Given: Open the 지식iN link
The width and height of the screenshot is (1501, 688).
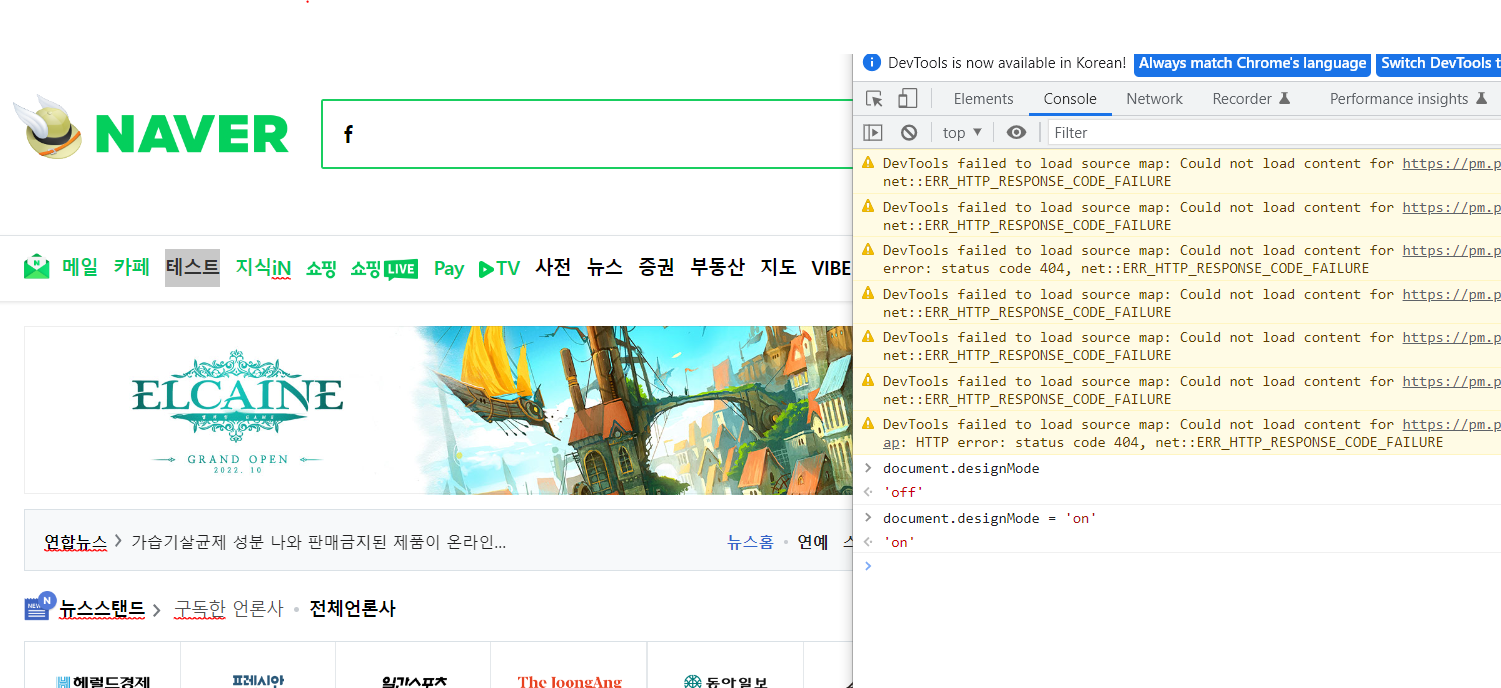Looking at the screenshot, I should click(x=263, y=267).
